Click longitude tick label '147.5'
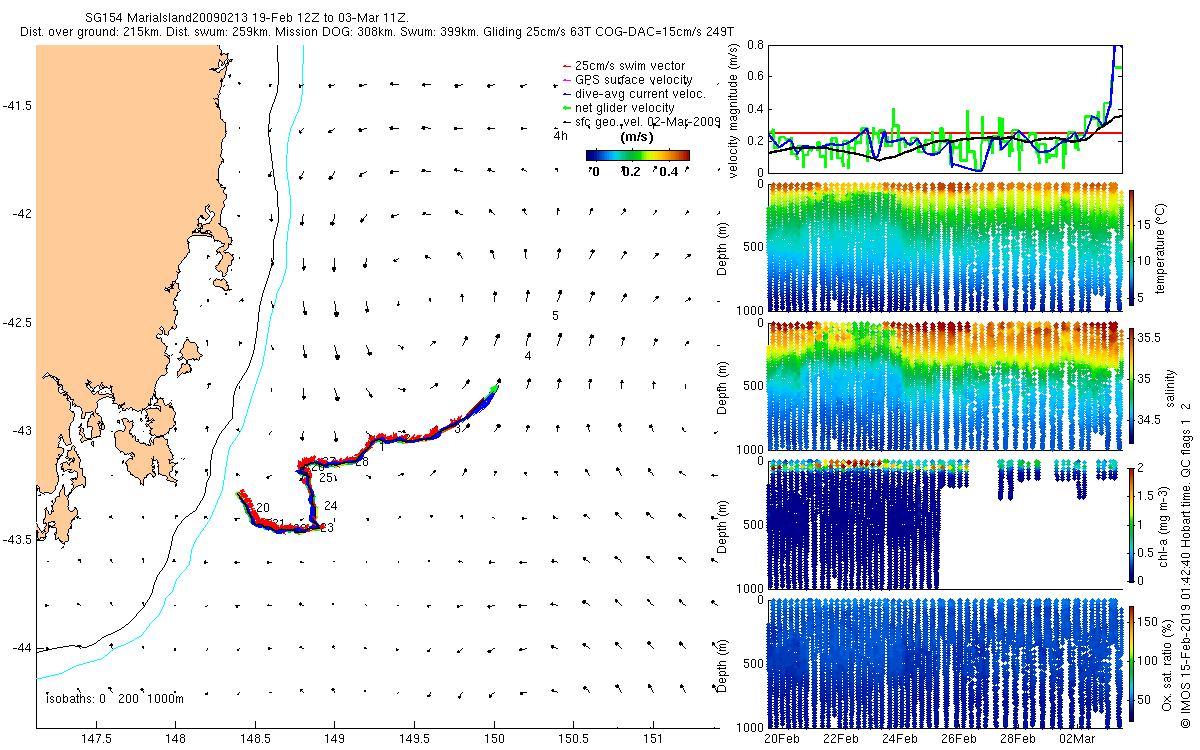Viewport: 1200px width, 750px height. pos(95,738)
